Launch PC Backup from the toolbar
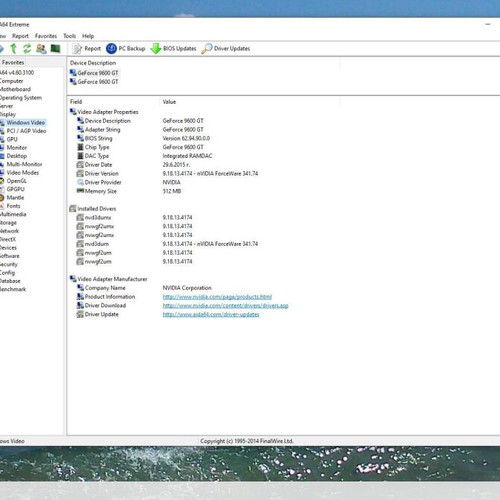Viewport: 500px width, 500px height. pos(126,49)
